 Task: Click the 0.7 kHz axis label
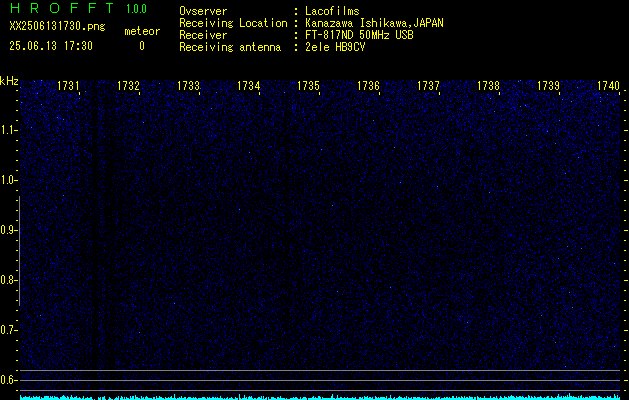coord(8,330)
